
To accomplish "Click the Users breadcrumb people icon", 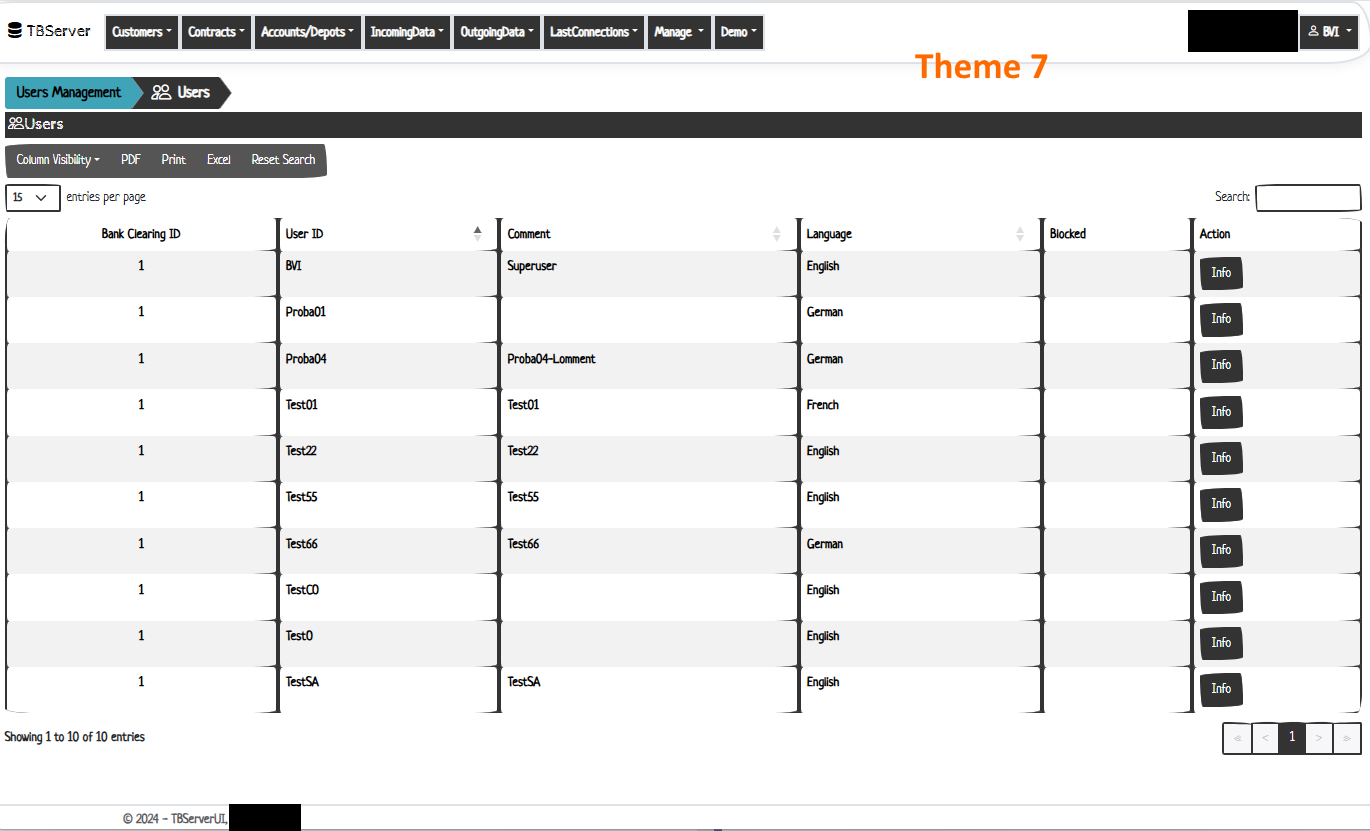I will point(161,93).
